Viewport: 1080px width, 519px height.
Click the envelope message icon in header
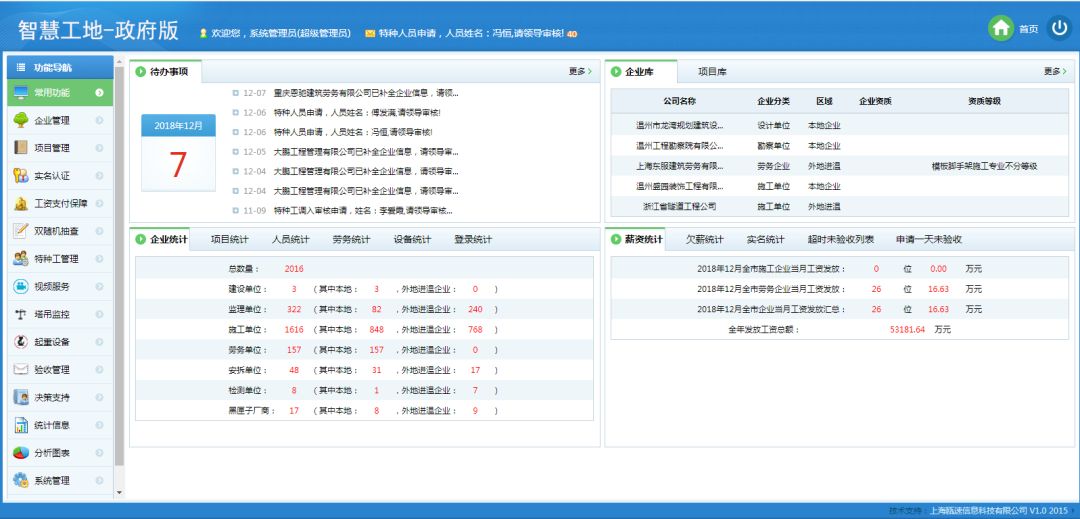[x=370, y=33]
